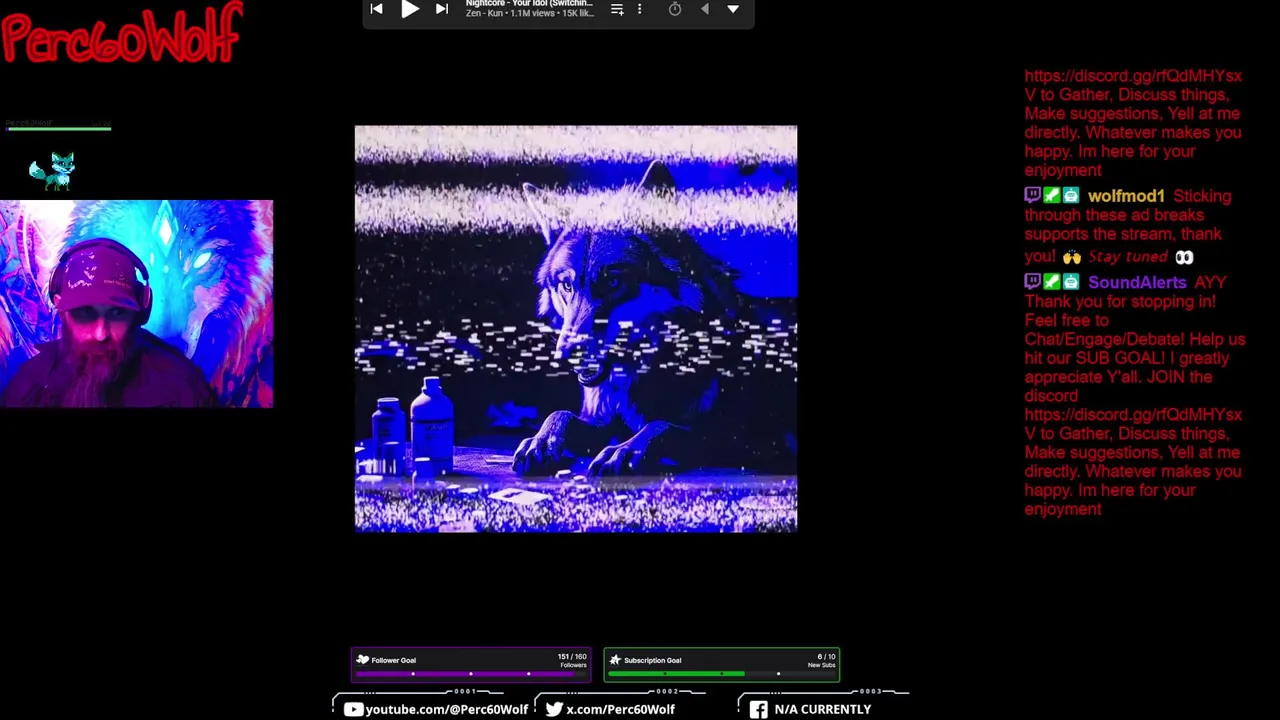Open the x.com/Perc60Wolf link
The height and width of the screenshot is (720, 1280).
[620, 709]
